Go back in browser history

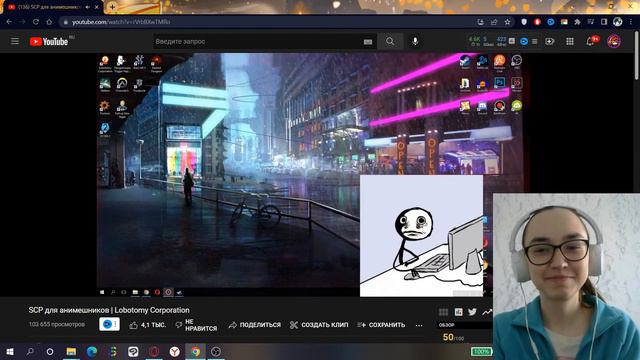tap(9, 22)
